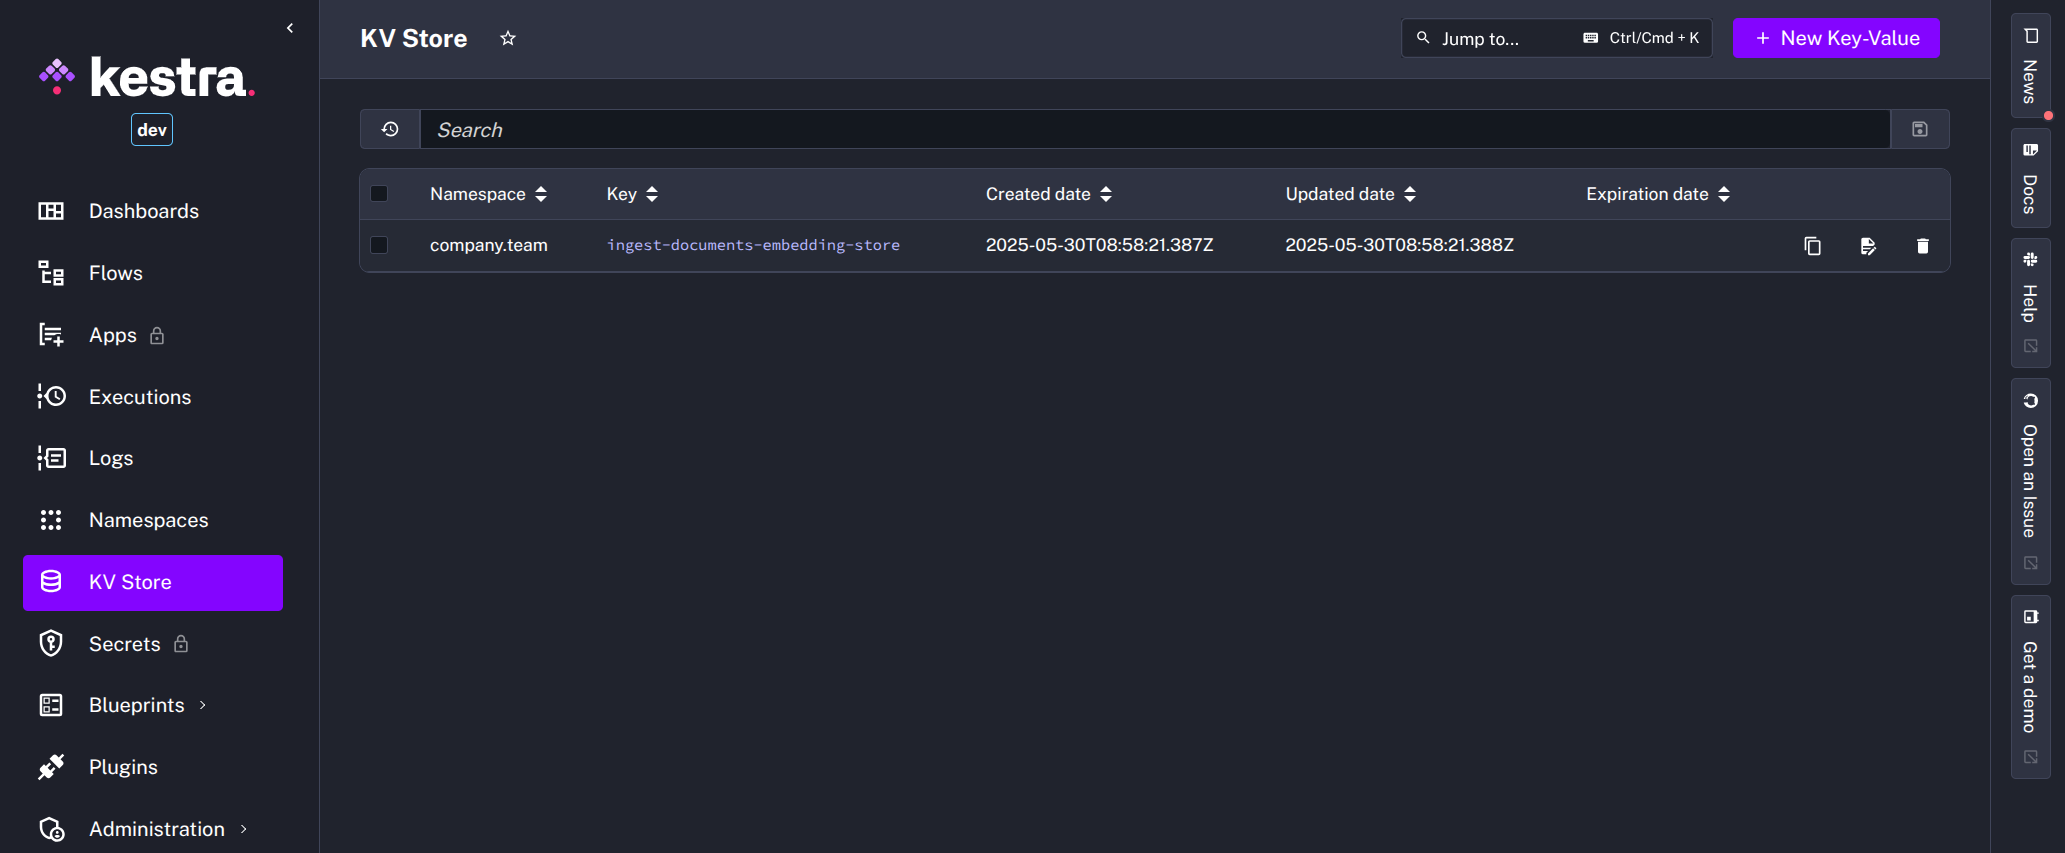Select the company.team row checkbox

click(379, 245)
